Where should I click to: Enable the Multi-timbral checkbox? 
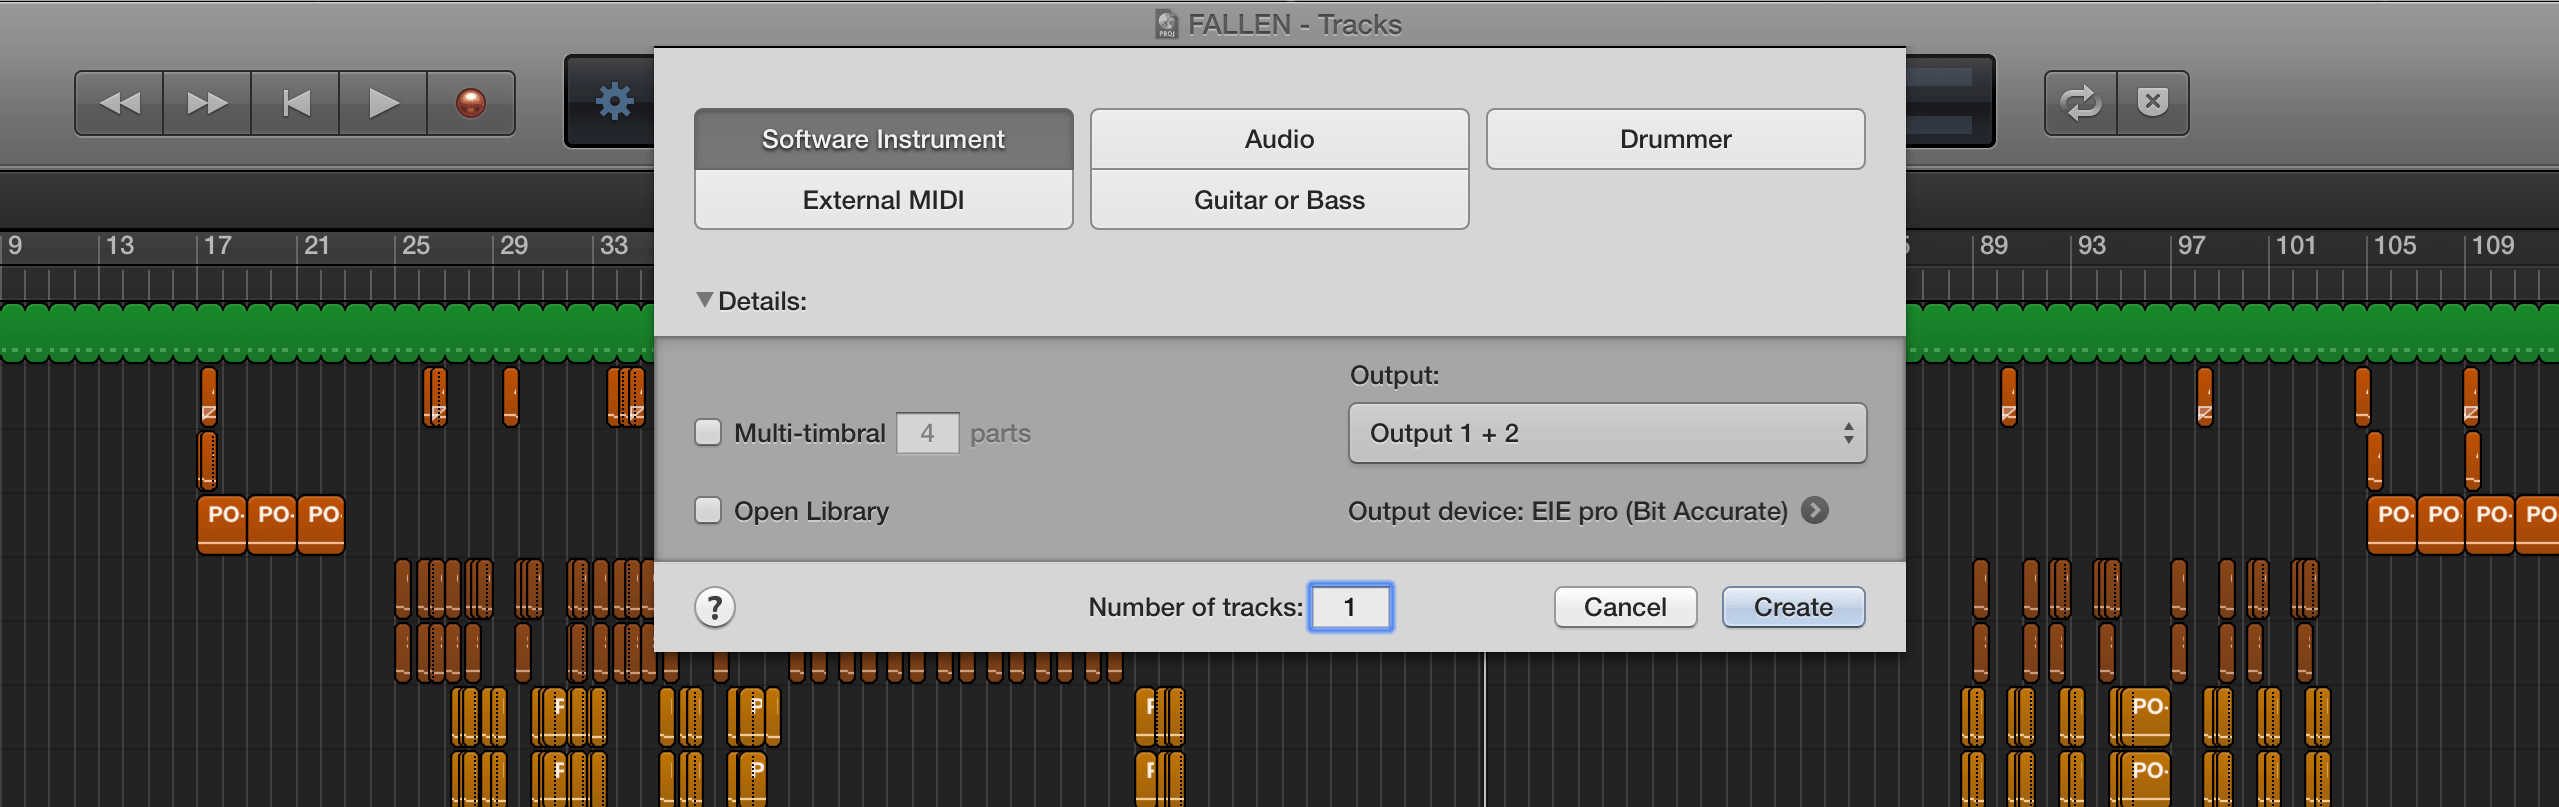pos(709,432)
